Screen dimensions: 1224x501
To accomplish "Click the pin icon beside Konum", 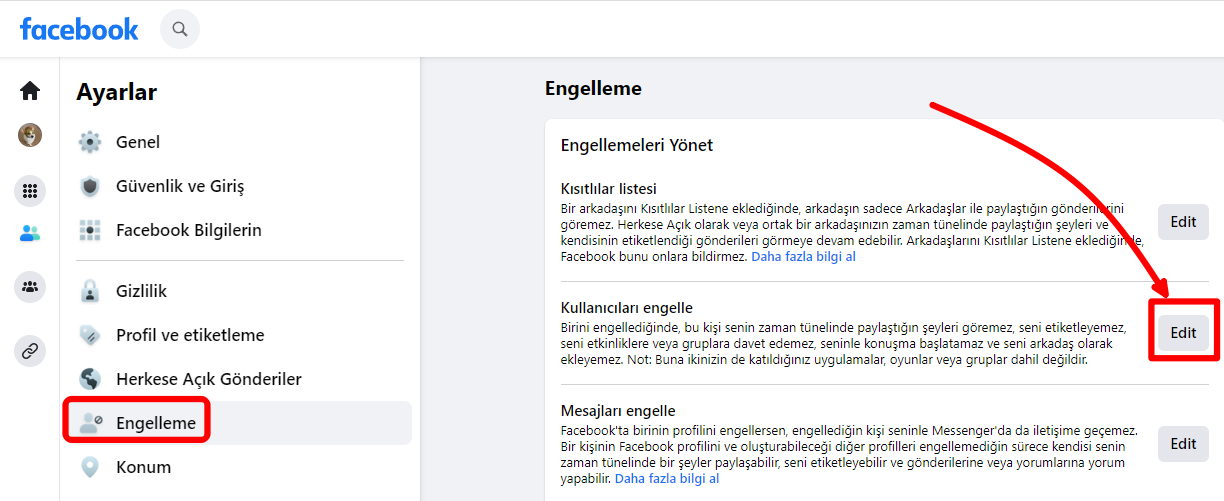I will click(x=90, y=467).
